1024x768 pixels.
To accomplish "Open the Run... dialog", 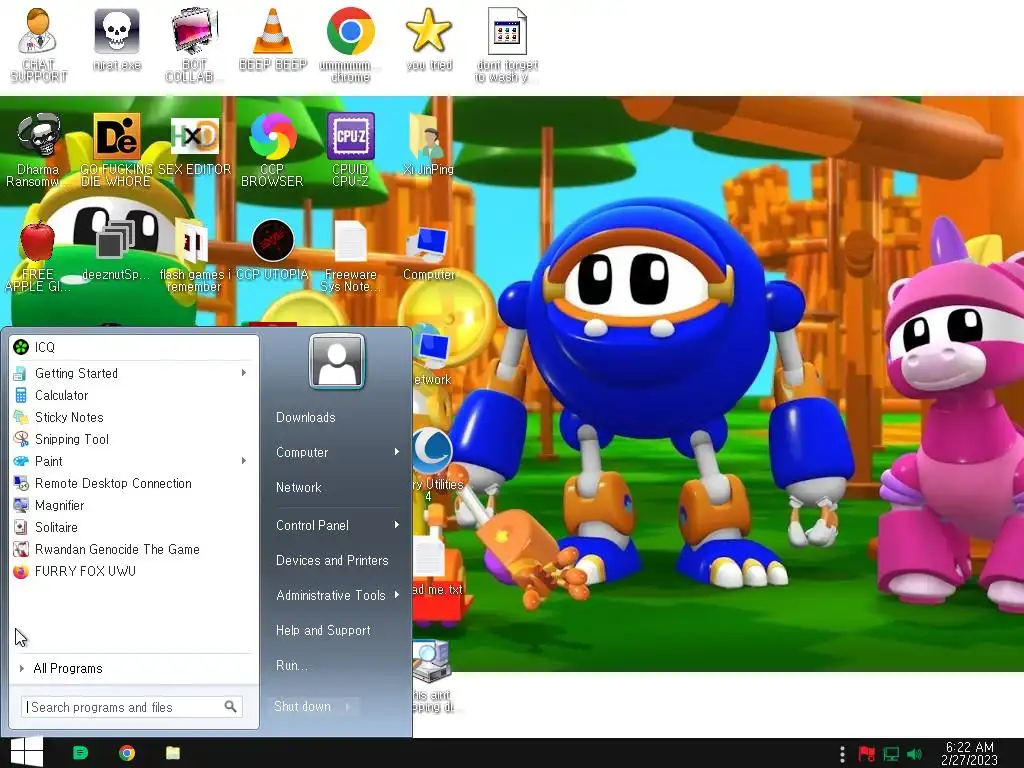I will (x=291, y=665).
